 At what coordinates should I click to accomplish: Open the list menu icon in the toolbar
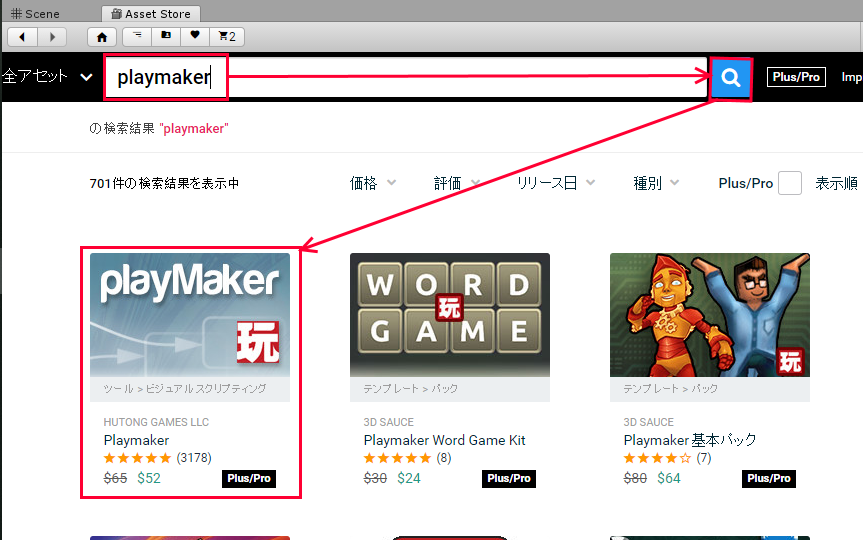[137, 36]
